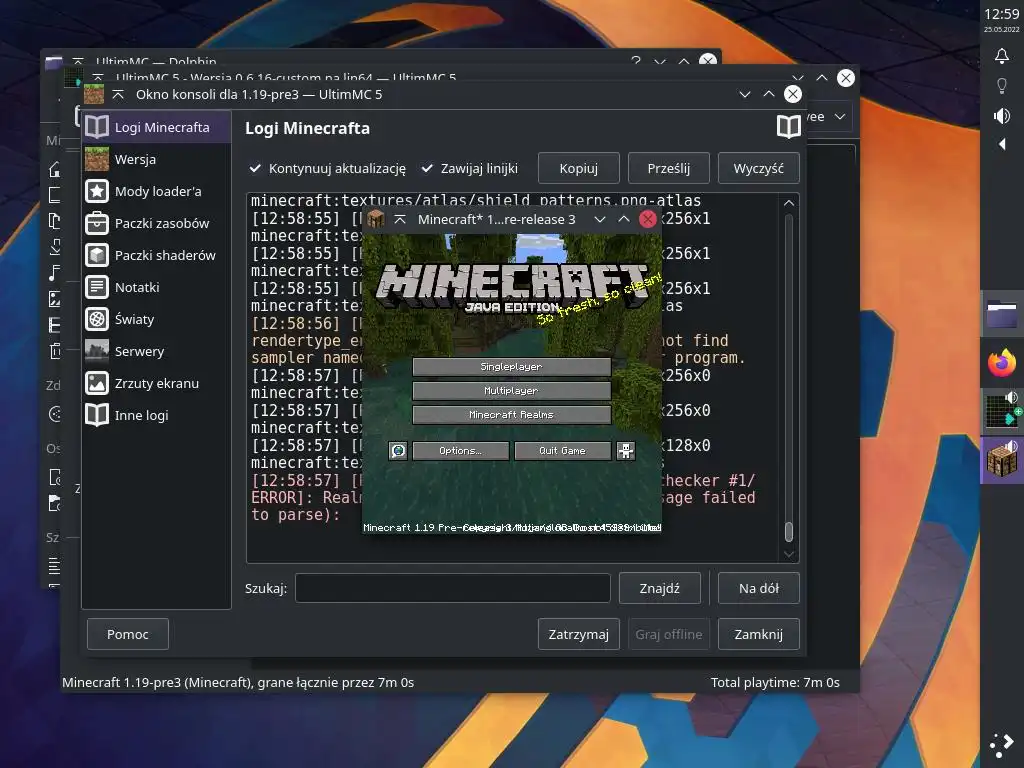Click log scrollbar down arrow
The height and width of the screenshot is (768, 1024).
point(789,554)
